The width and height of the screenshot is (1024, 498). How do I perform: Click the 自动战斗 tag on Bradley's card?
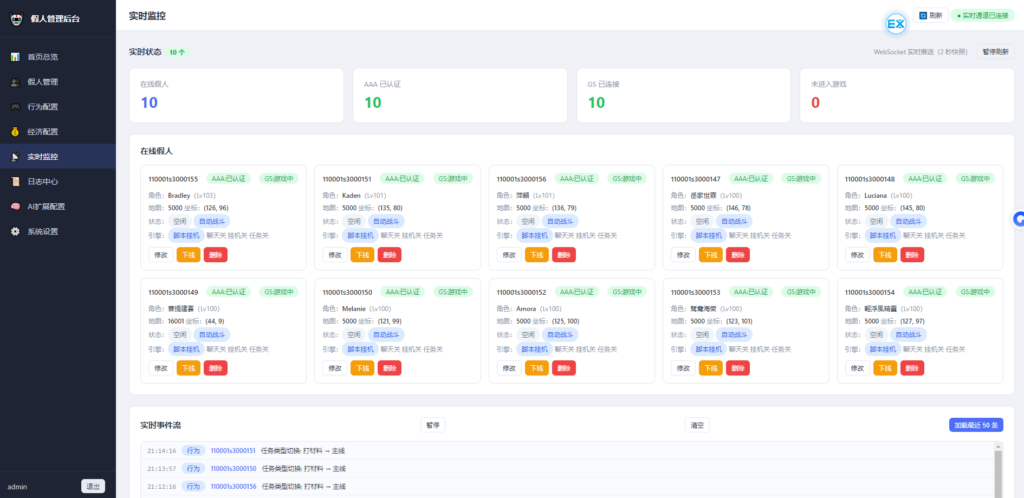click(x=212, y=221)
